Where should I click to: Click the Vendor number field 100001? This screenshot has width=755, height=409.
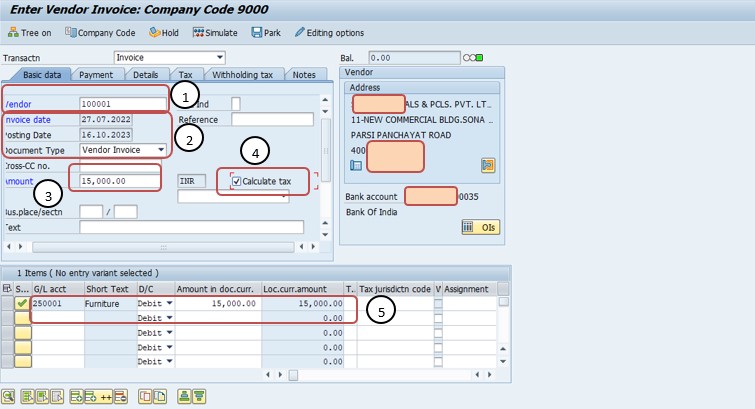pyautogui.click(x=123, y=104)
